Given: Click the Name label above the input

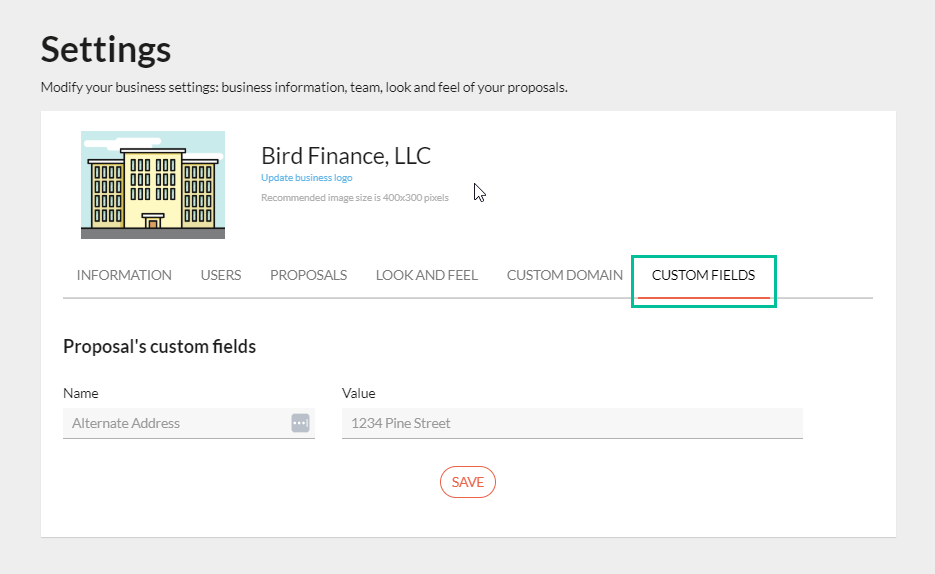Looking at the screenshot, I should [x=81, y=393].
